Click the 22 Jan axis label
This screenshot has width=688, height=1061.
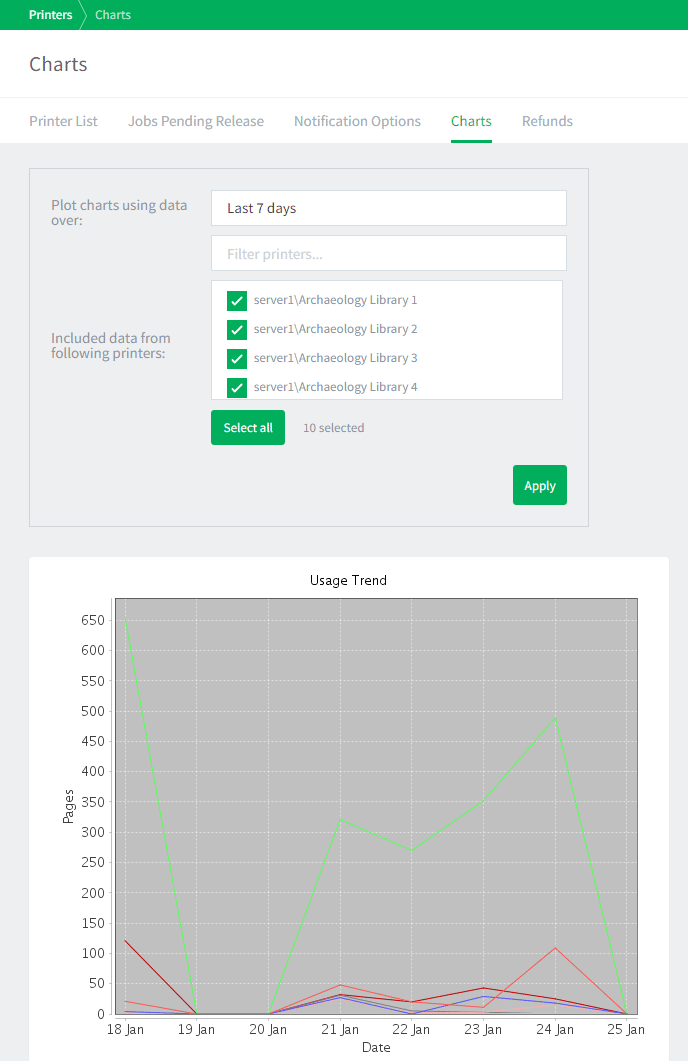coord(411,1029)
